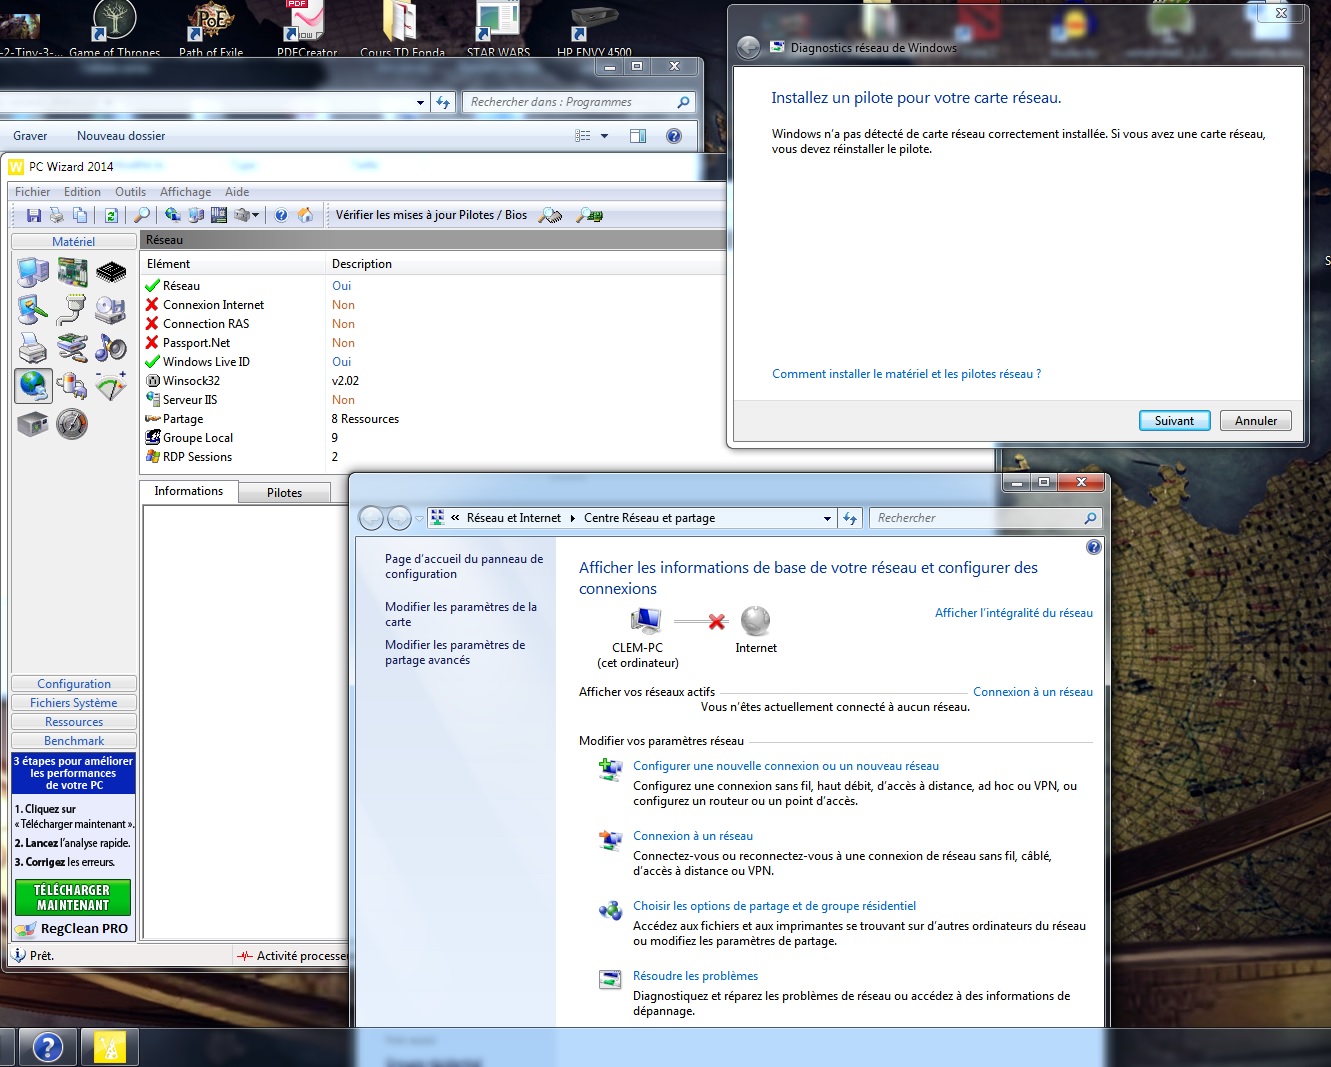Select the Video monitor icon in Matériel panel
Viewport: 1331px width, 1067px height.
click(x=33, y=310)
